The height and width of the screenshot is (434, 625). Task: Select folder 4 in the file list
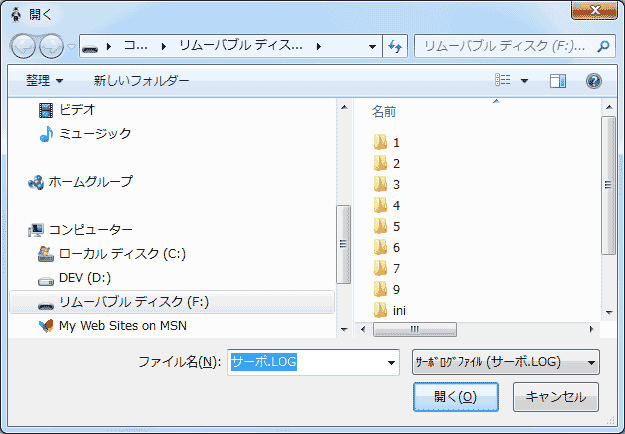click(x=387, y=205)
